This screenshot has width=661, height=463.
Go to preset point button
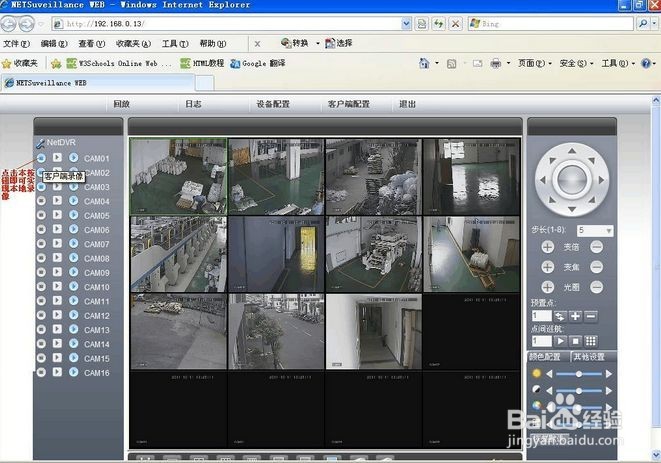click(x=560, y=316)
